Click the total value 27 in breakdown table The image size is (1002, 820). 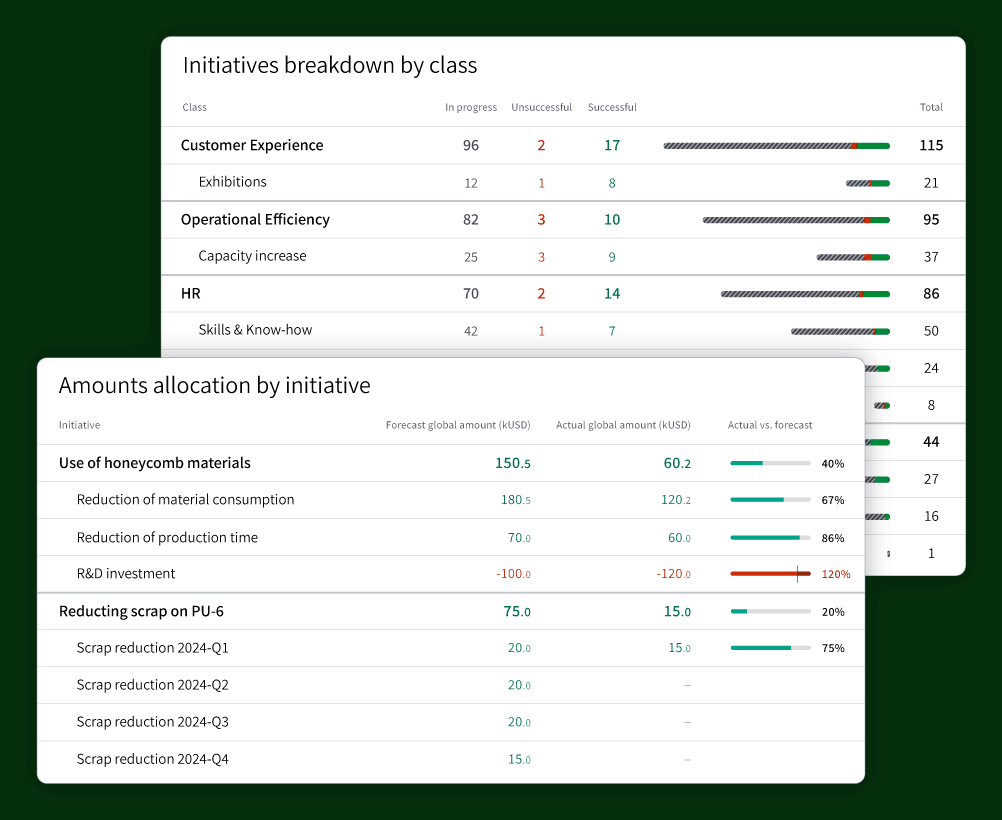click(x=931, y=479)
